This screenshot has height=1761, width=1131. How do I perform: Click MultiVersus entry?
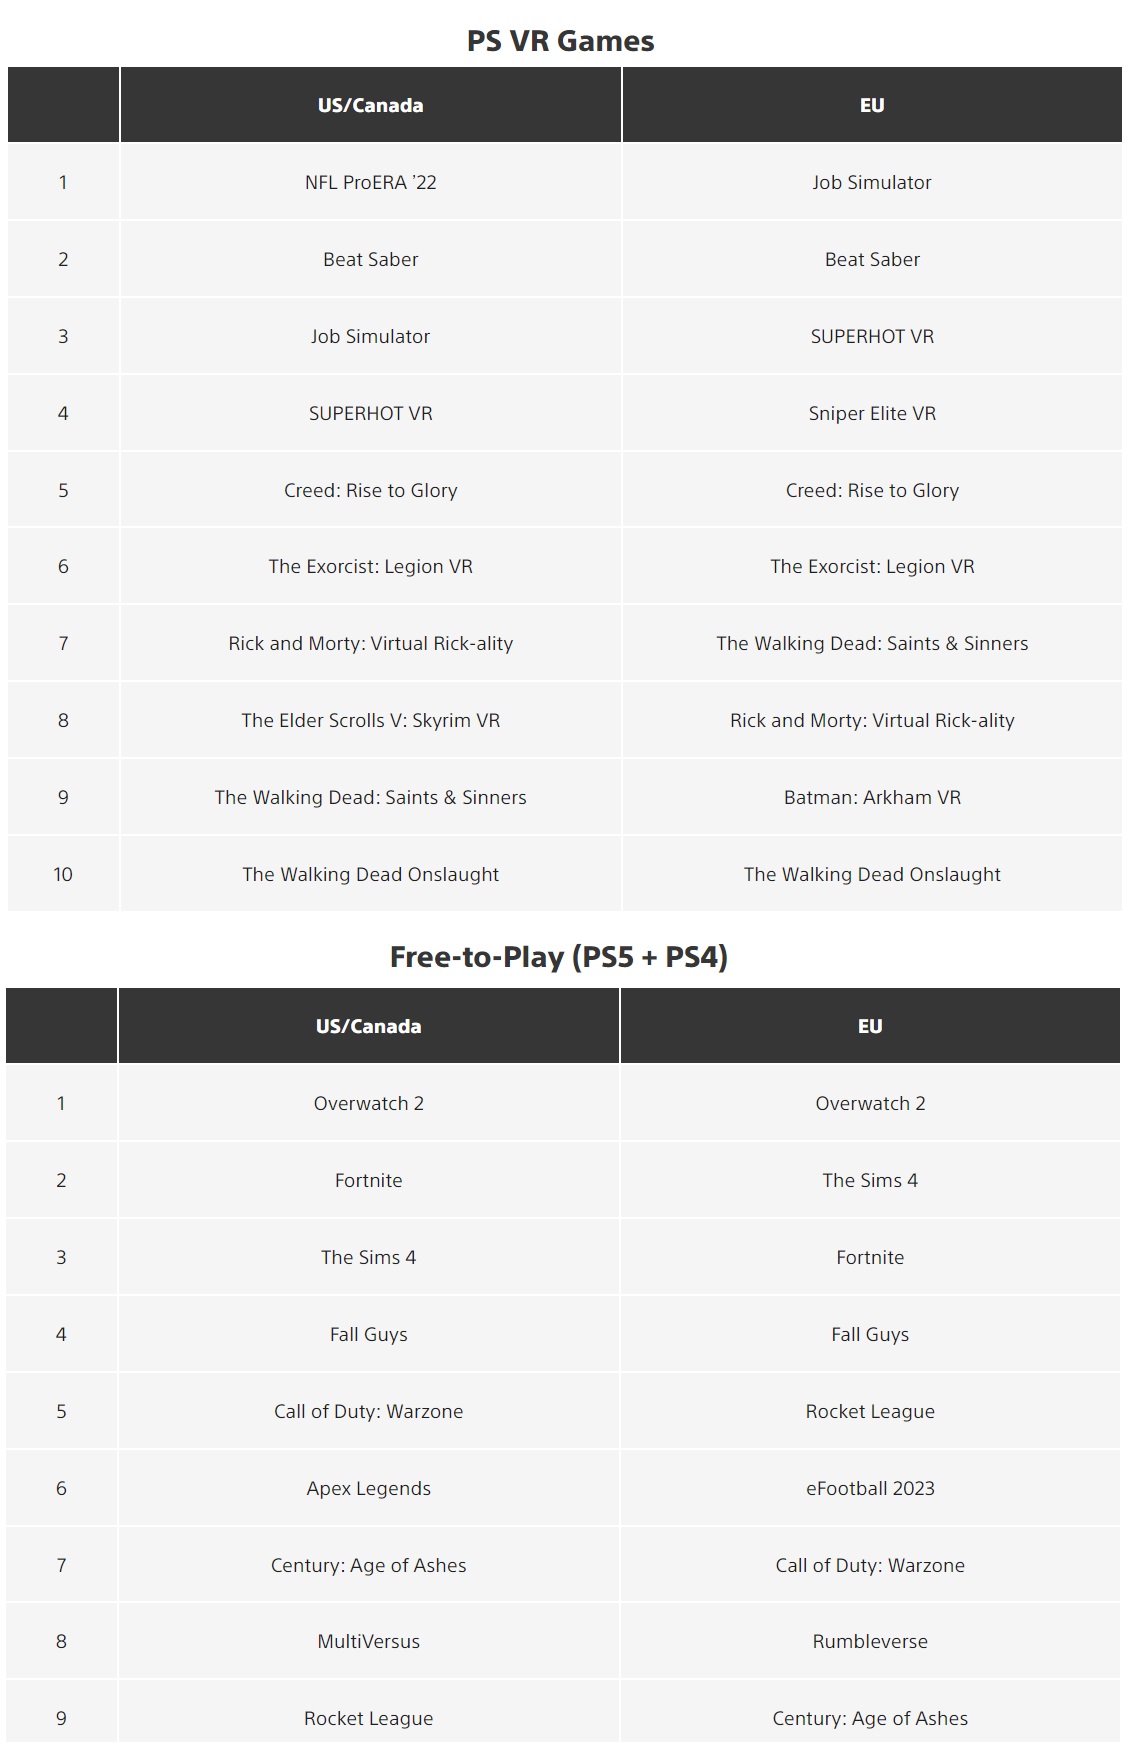pyautogui.click(x=368, y=1641)
